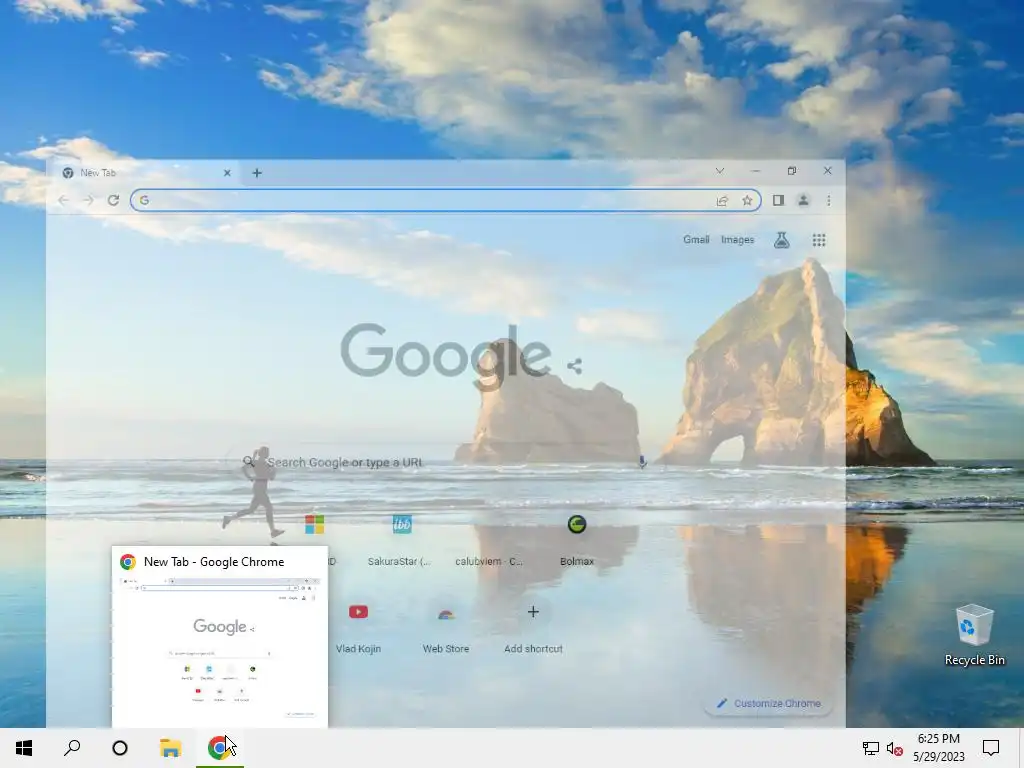Open the network tray icon
Screen dimensions: 1024x768
coord(871,748)
